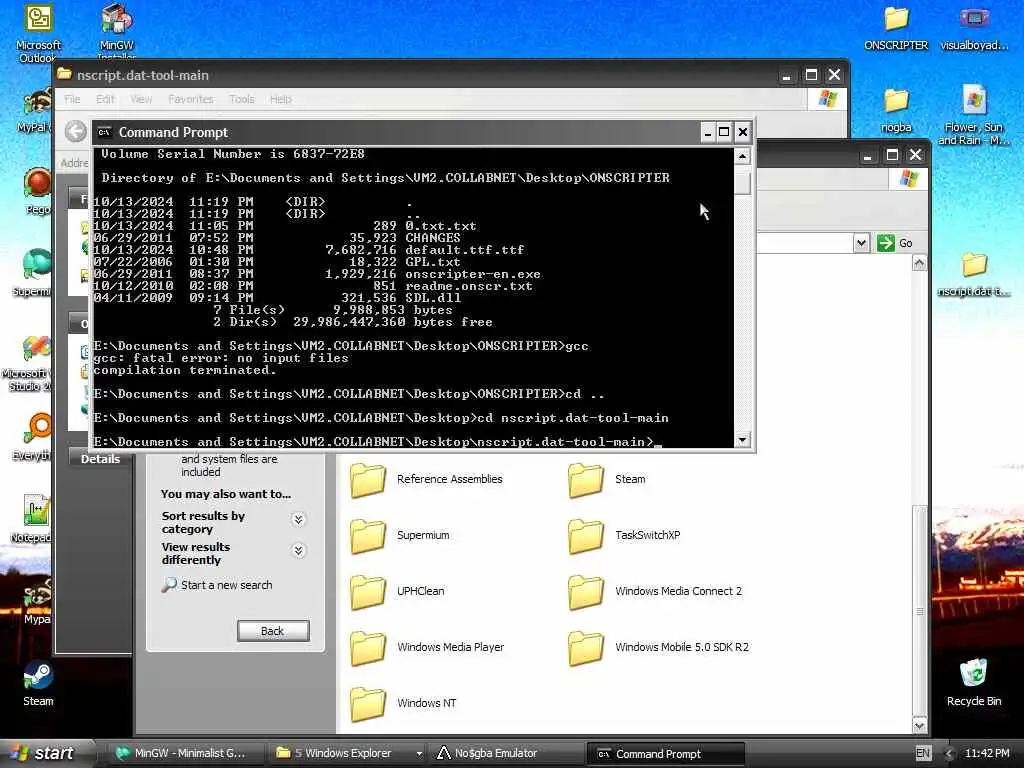1024x768 pixels.
Task: Open the nscript.dat tool desktop folder
Action: (974, 274)
